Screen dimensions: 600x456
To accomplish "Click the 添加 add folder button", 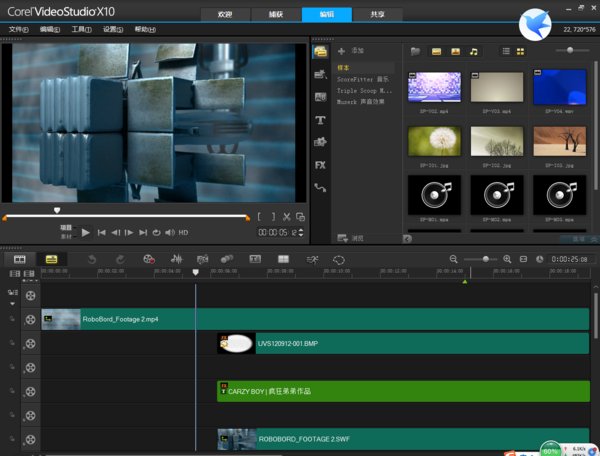I will tap(351, 50).
